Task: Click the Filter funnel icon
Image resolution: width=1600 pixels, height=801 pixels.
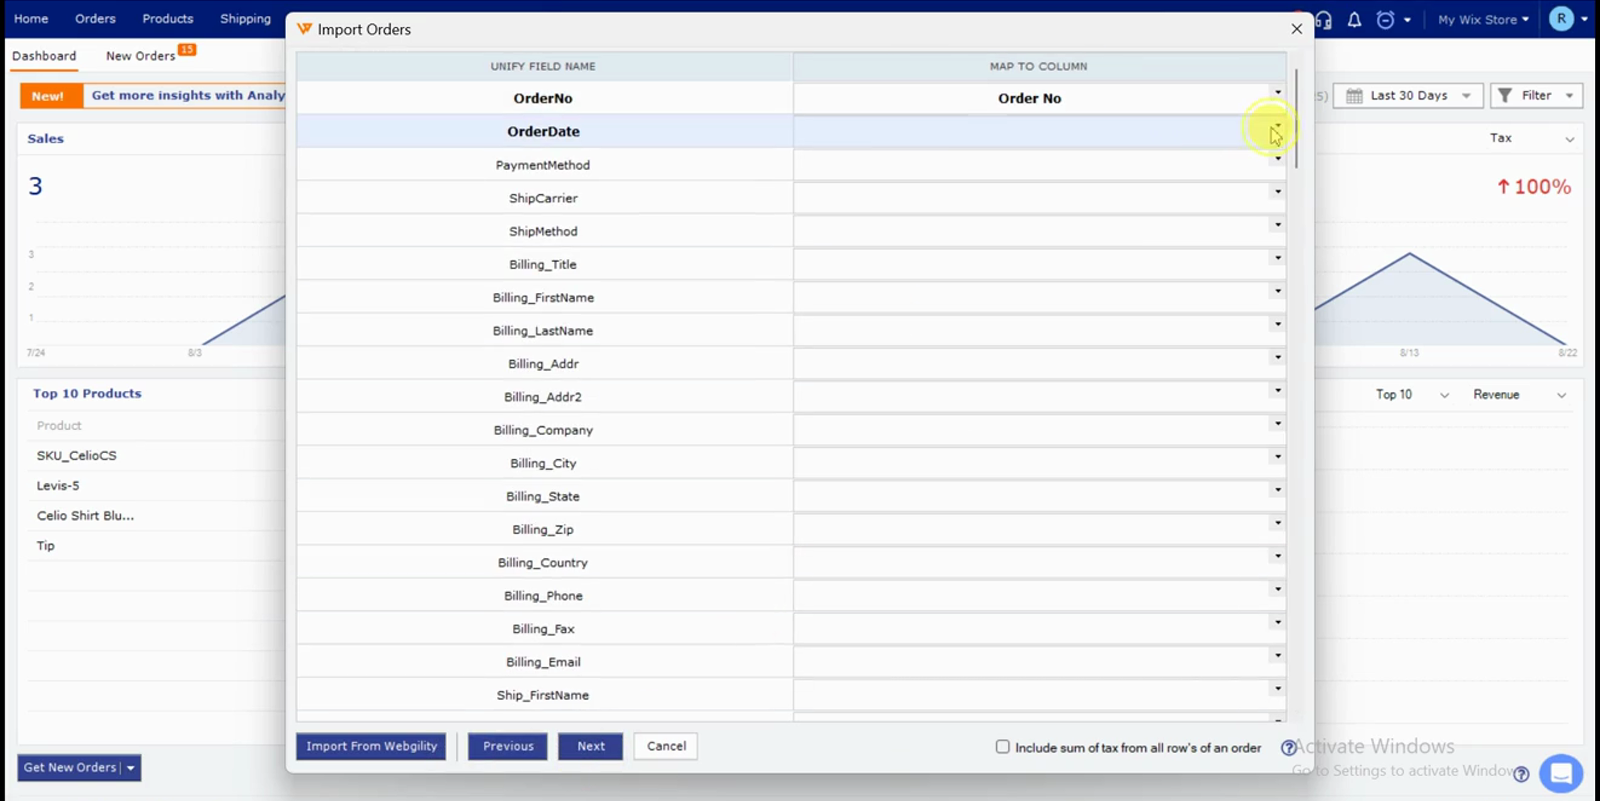Action: 1505,95
